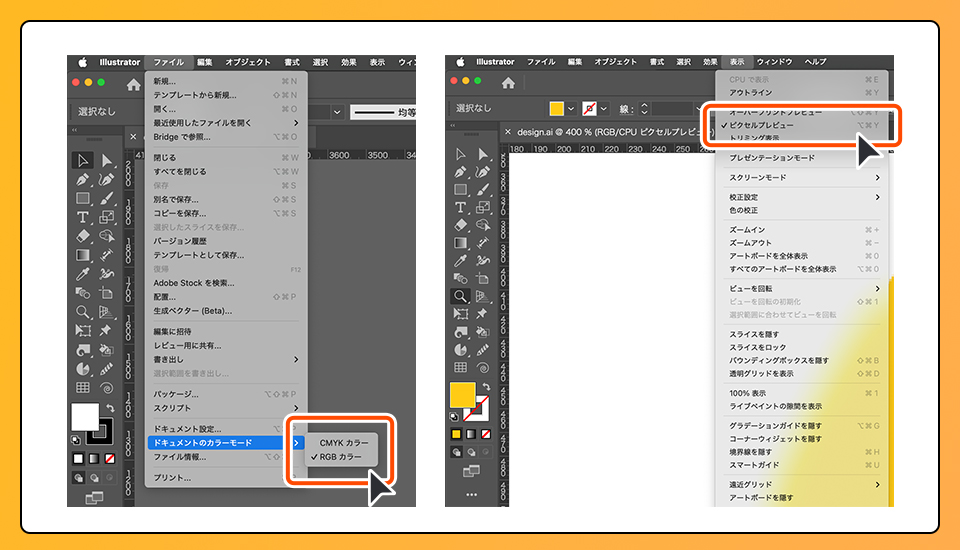Screen dimensions: 960x550
Task: Select the Selection tool in left Illustrator window
Action: point(83,160)
